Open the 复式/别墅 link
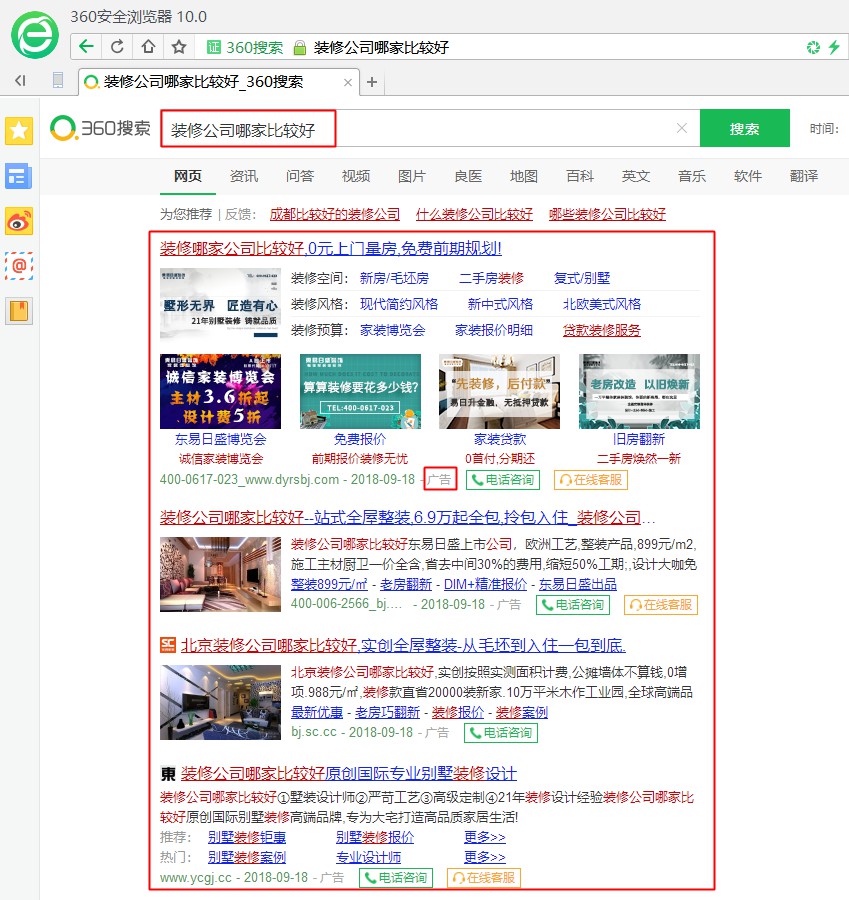Image resolution: width=849 pixels, height=900 pixels. click(581, 278)
